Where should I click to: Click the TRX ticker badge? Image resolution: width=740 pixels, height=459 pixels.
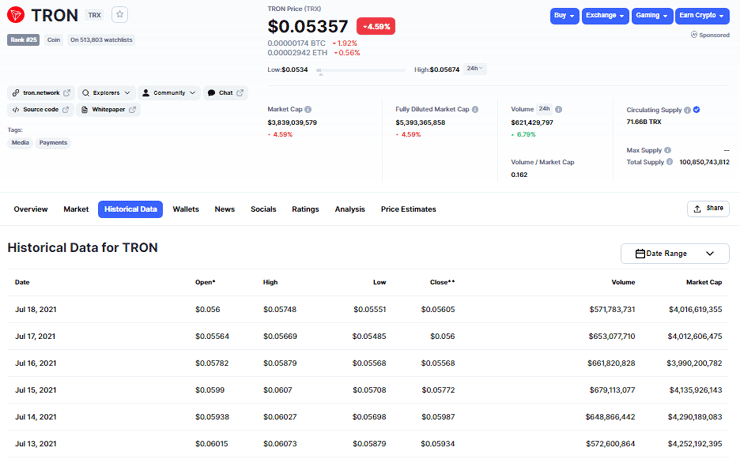tap(94, 15)
